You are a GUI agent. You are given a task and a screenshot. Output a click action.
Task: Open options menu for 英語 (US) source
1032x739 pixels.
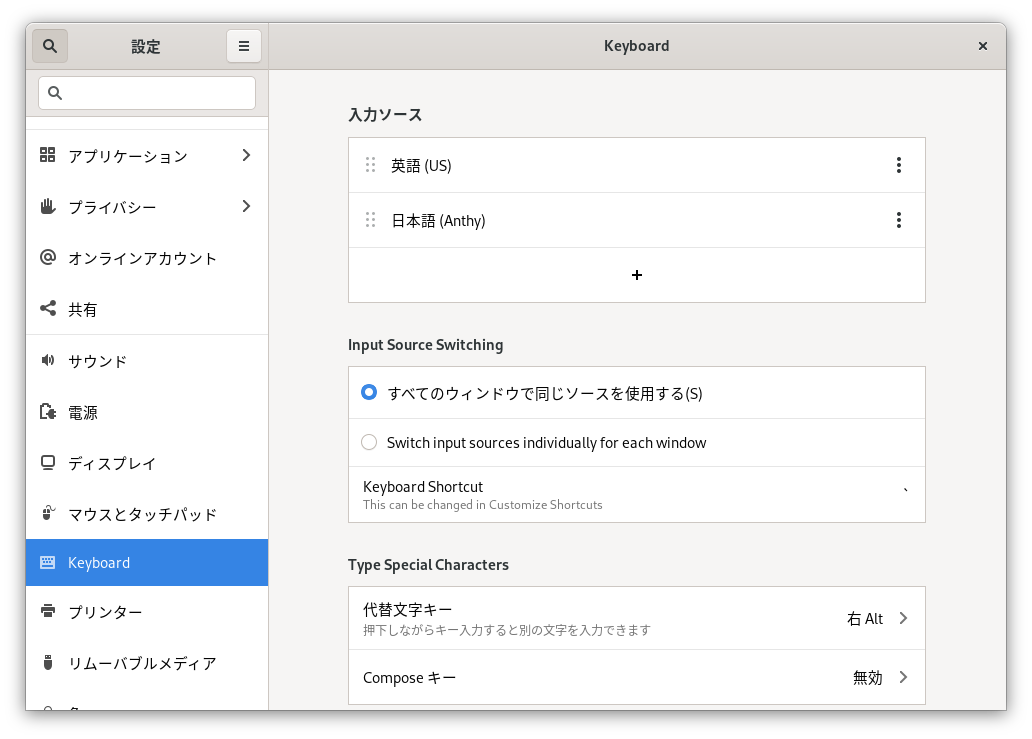coord(898,165)
